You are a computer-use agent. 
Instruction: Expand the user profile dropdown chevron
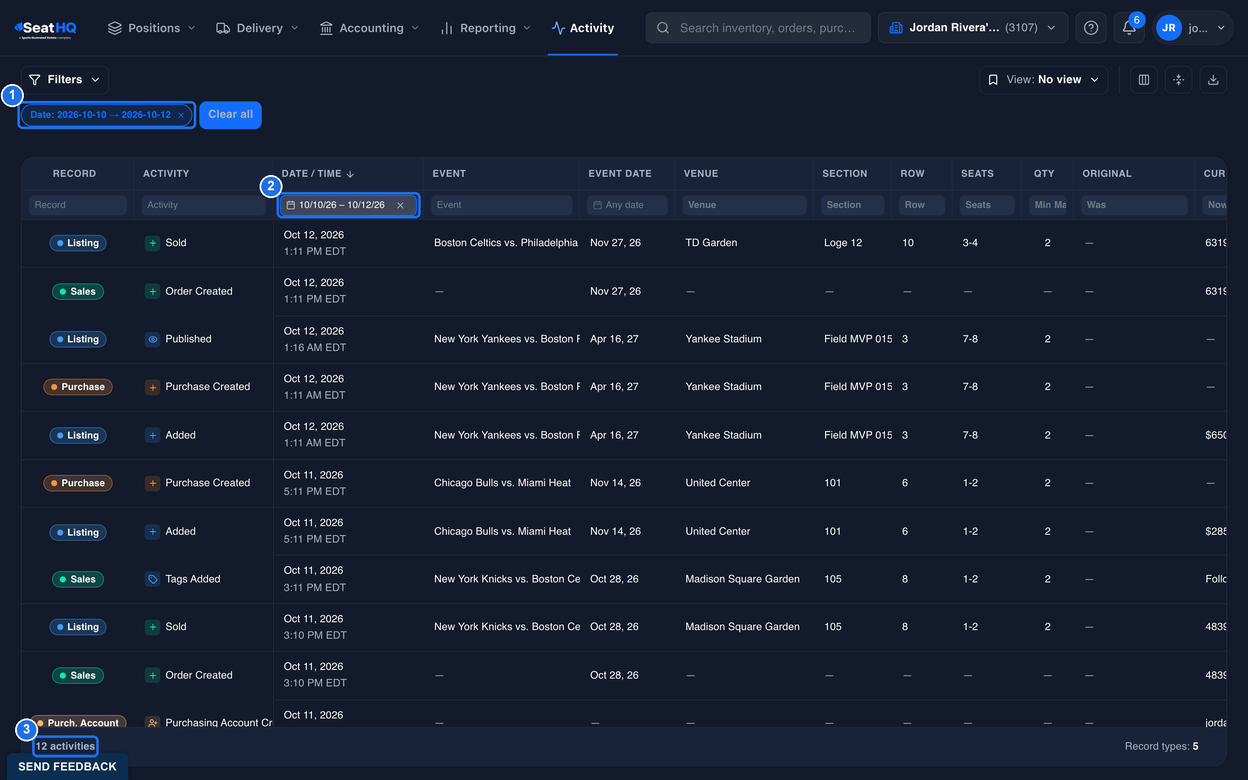1221,28
